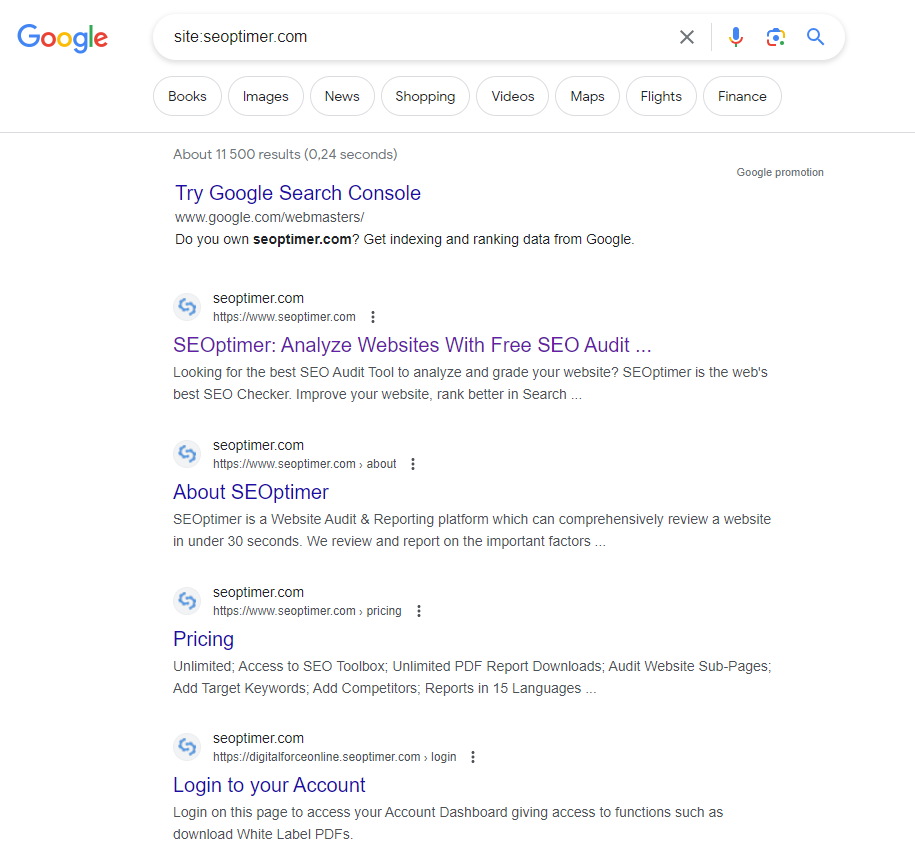Click the favicon of the About SEOptimer result

coord(187,454)
